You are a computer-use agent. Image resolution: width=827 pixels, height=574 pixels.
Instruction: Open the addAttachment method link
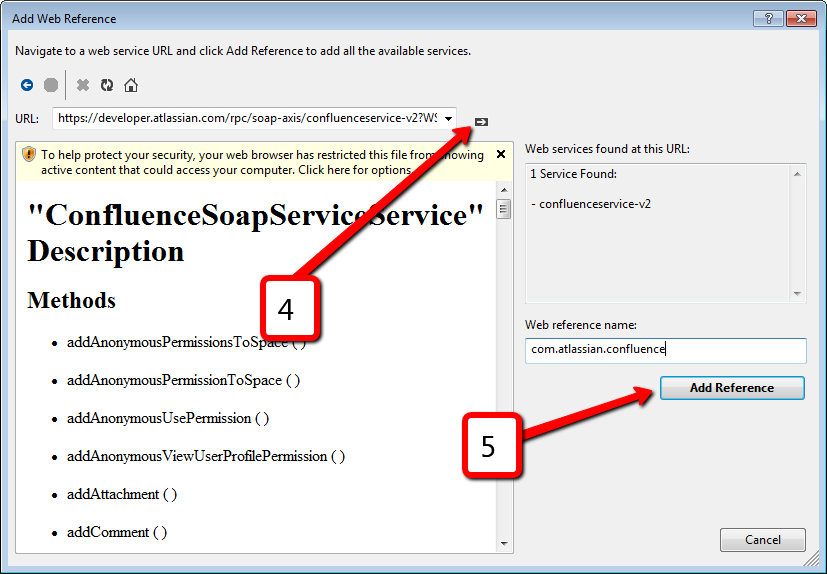point(112,494)
